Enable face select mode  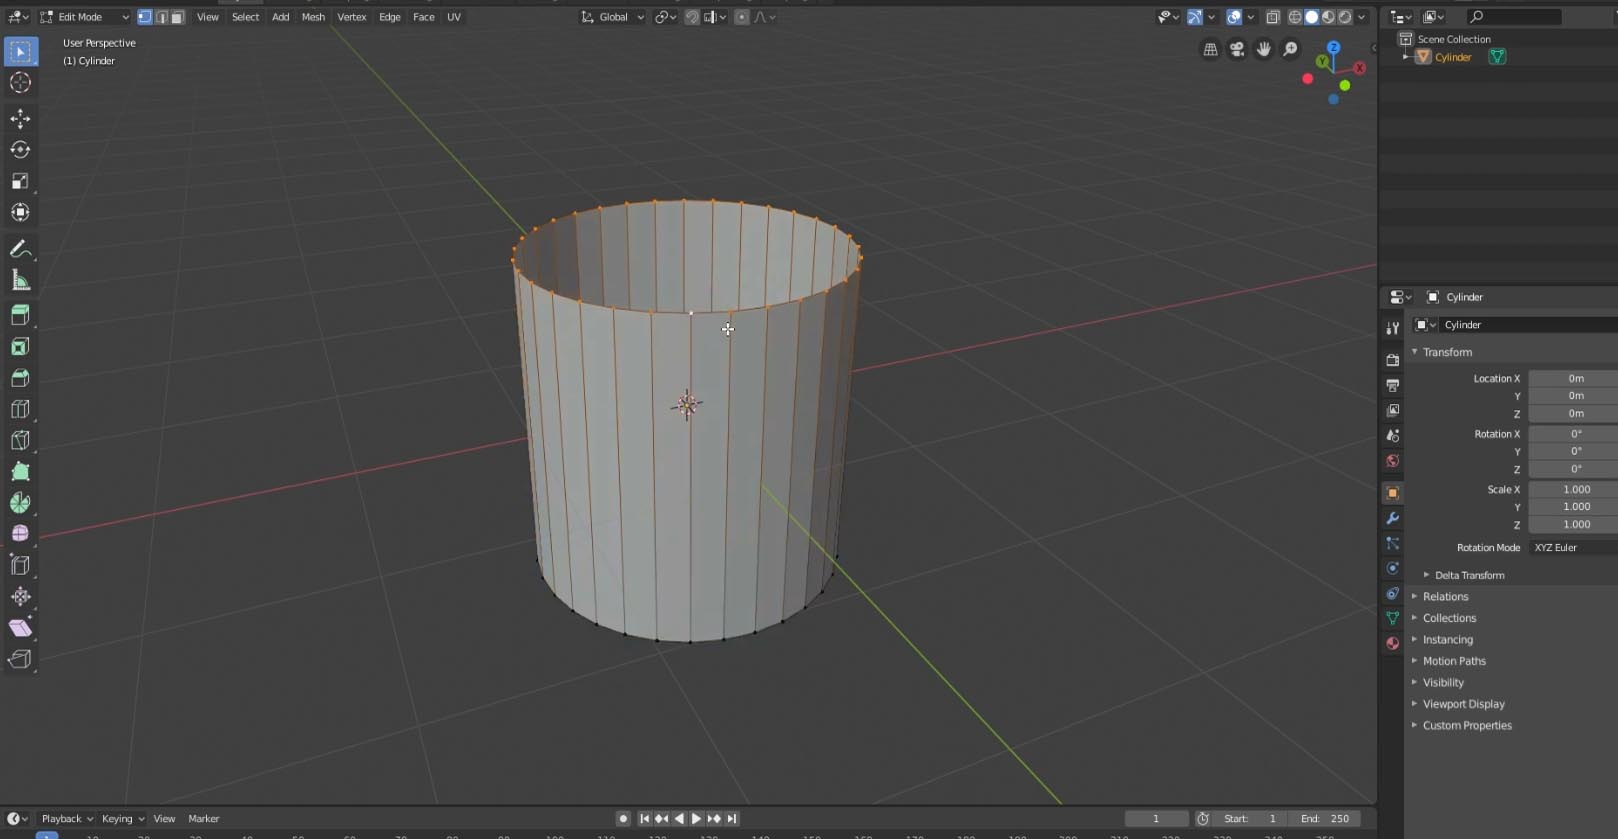pos(177,17)
